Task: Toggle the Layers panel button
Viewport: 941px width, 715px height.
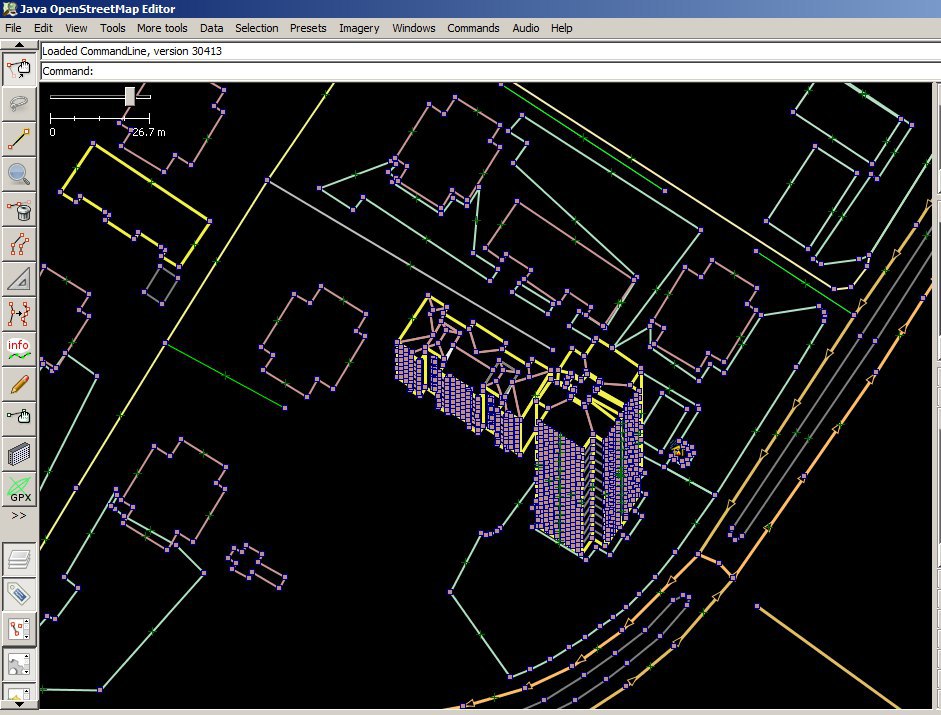Action: pos(19,558)
